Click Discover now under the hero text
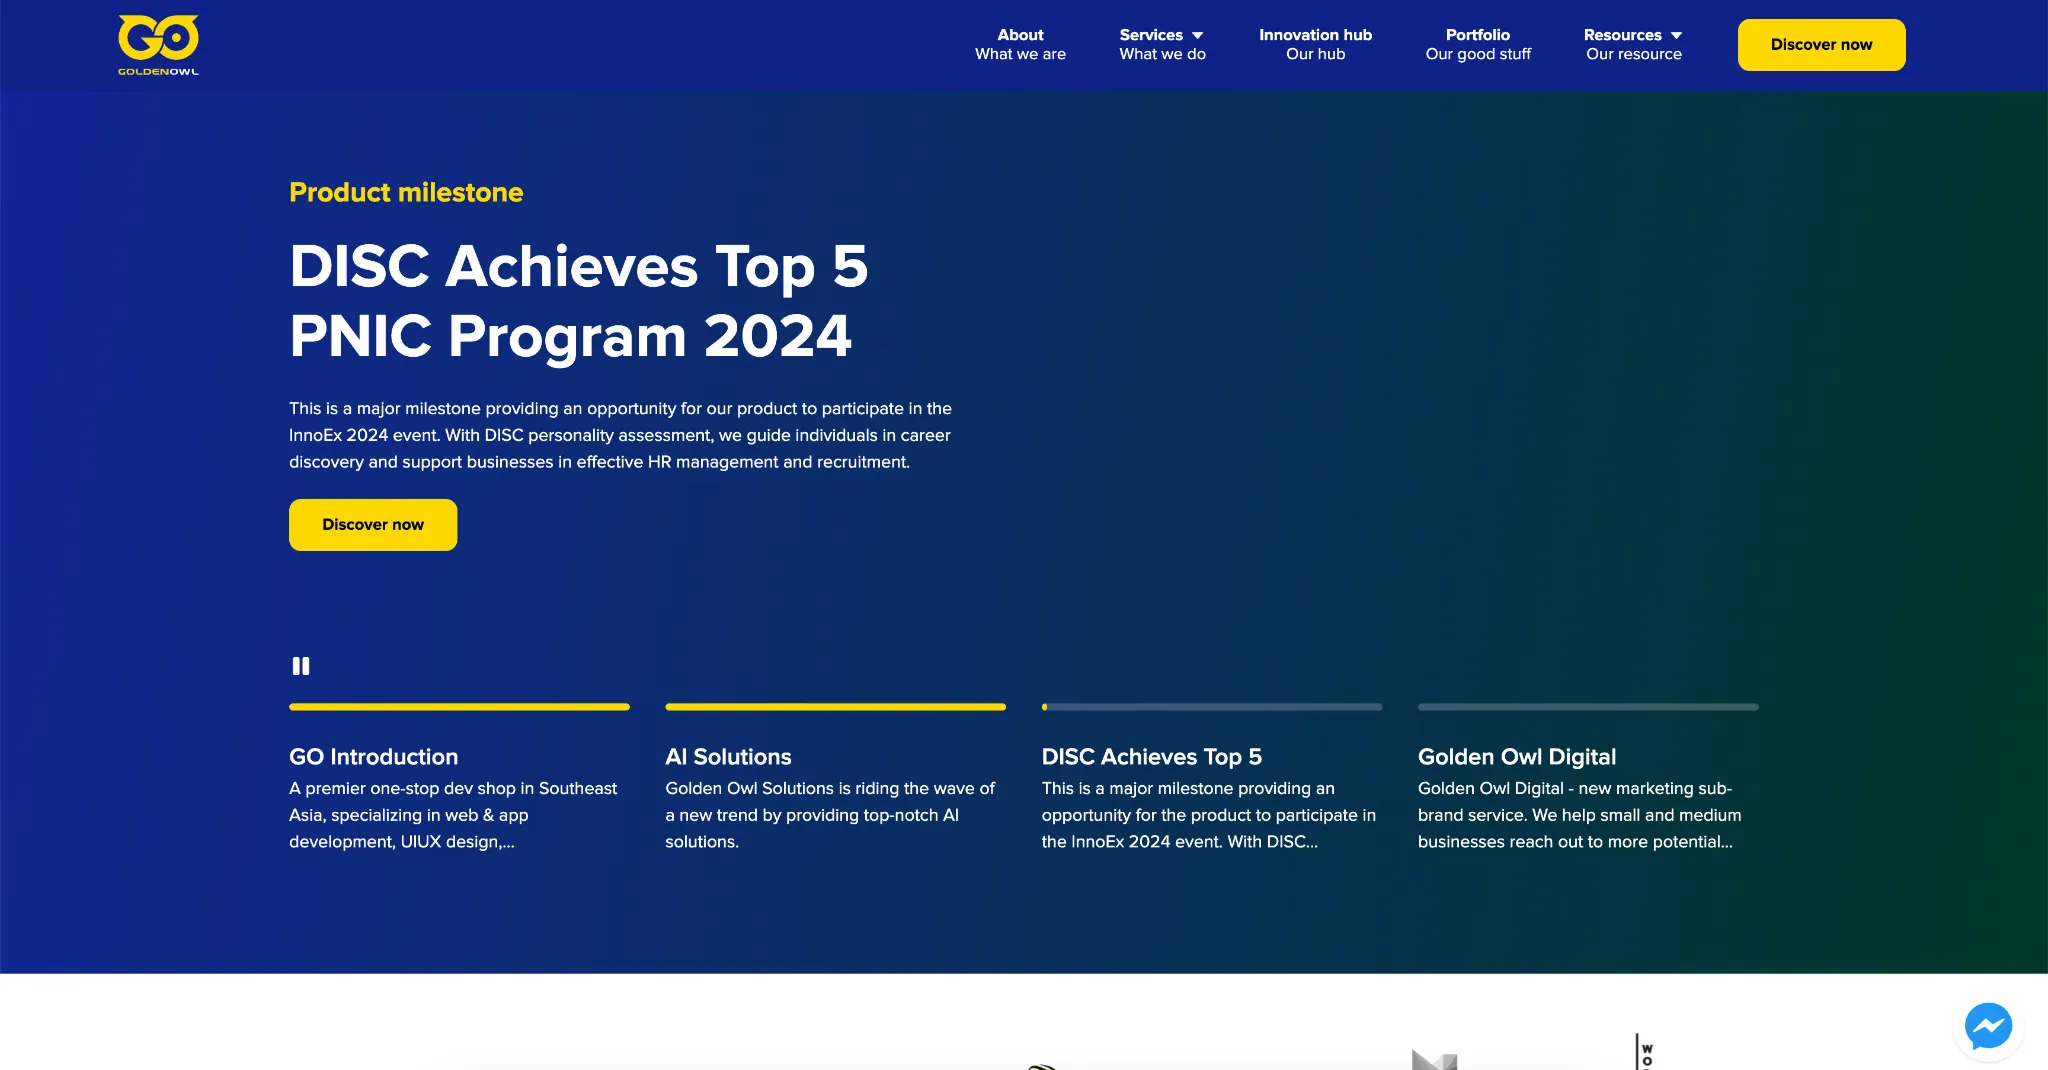 [373, 525]
